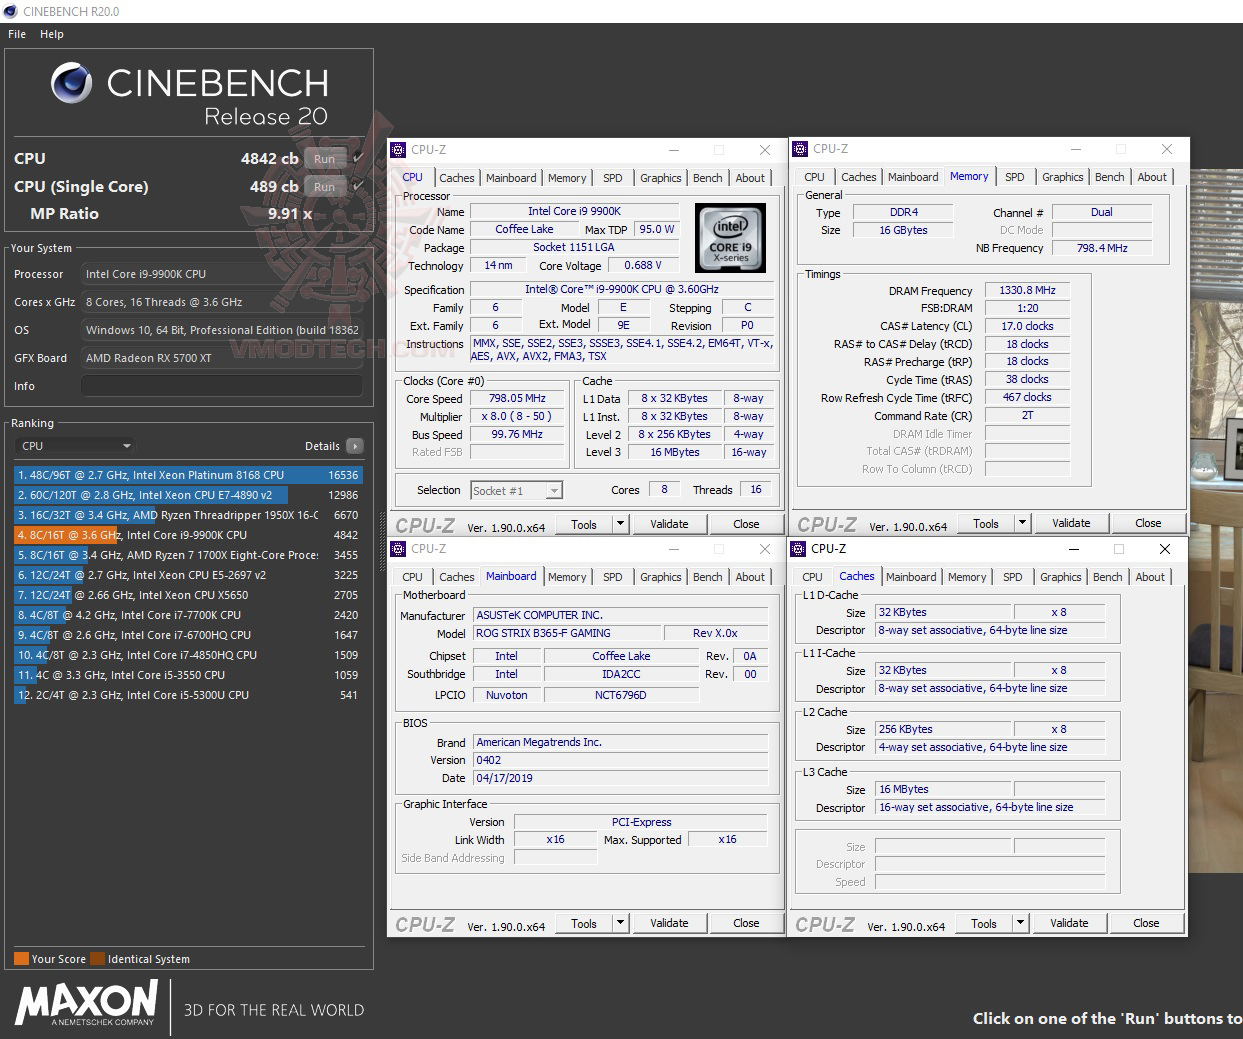Select the AMD Ryzen 7 1700X ranking row
The width and height of the screenshot is (1243, 1039).
point(188,555)
